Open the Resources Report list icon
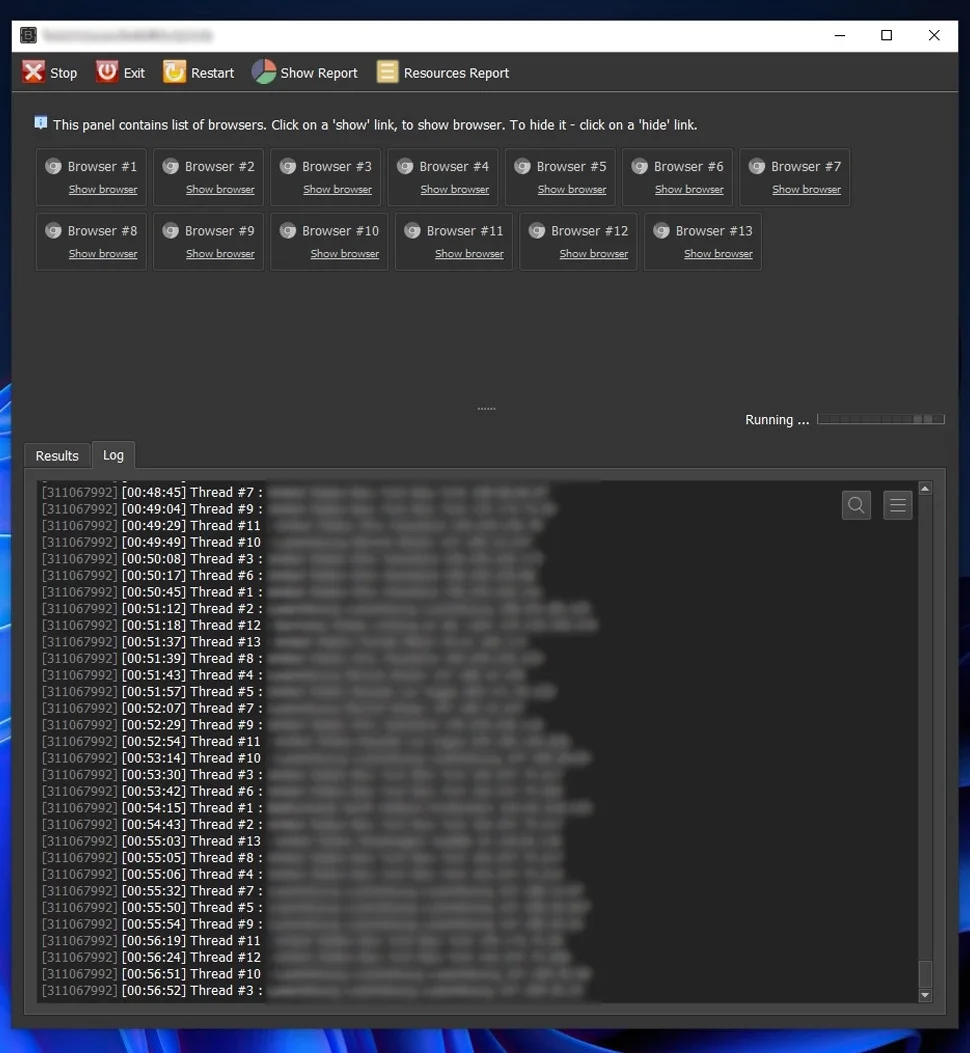Image resolution: width=970 pixels, height=1053 pixels. tap(387, 72)
